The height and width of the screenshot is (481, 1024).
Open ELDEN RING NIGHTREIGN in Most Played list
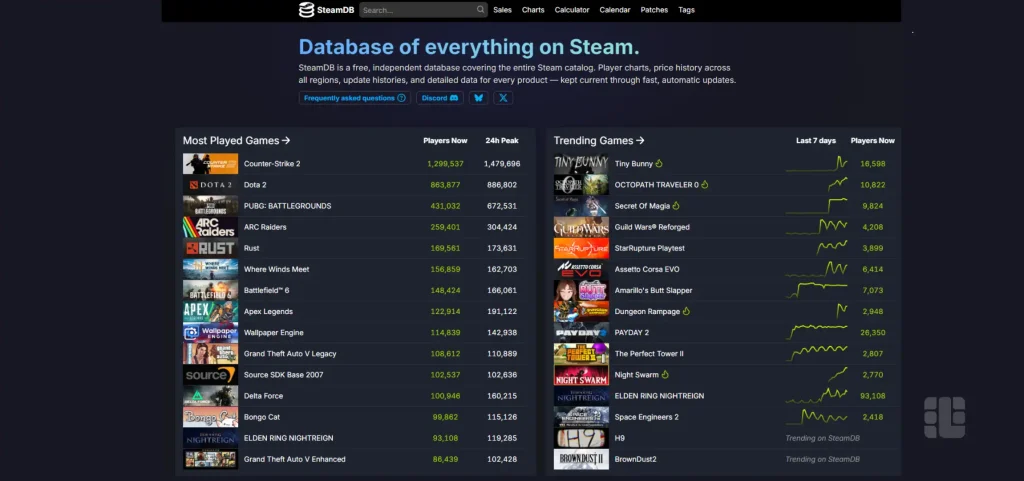pyautogui.click(x=289, y=438)
